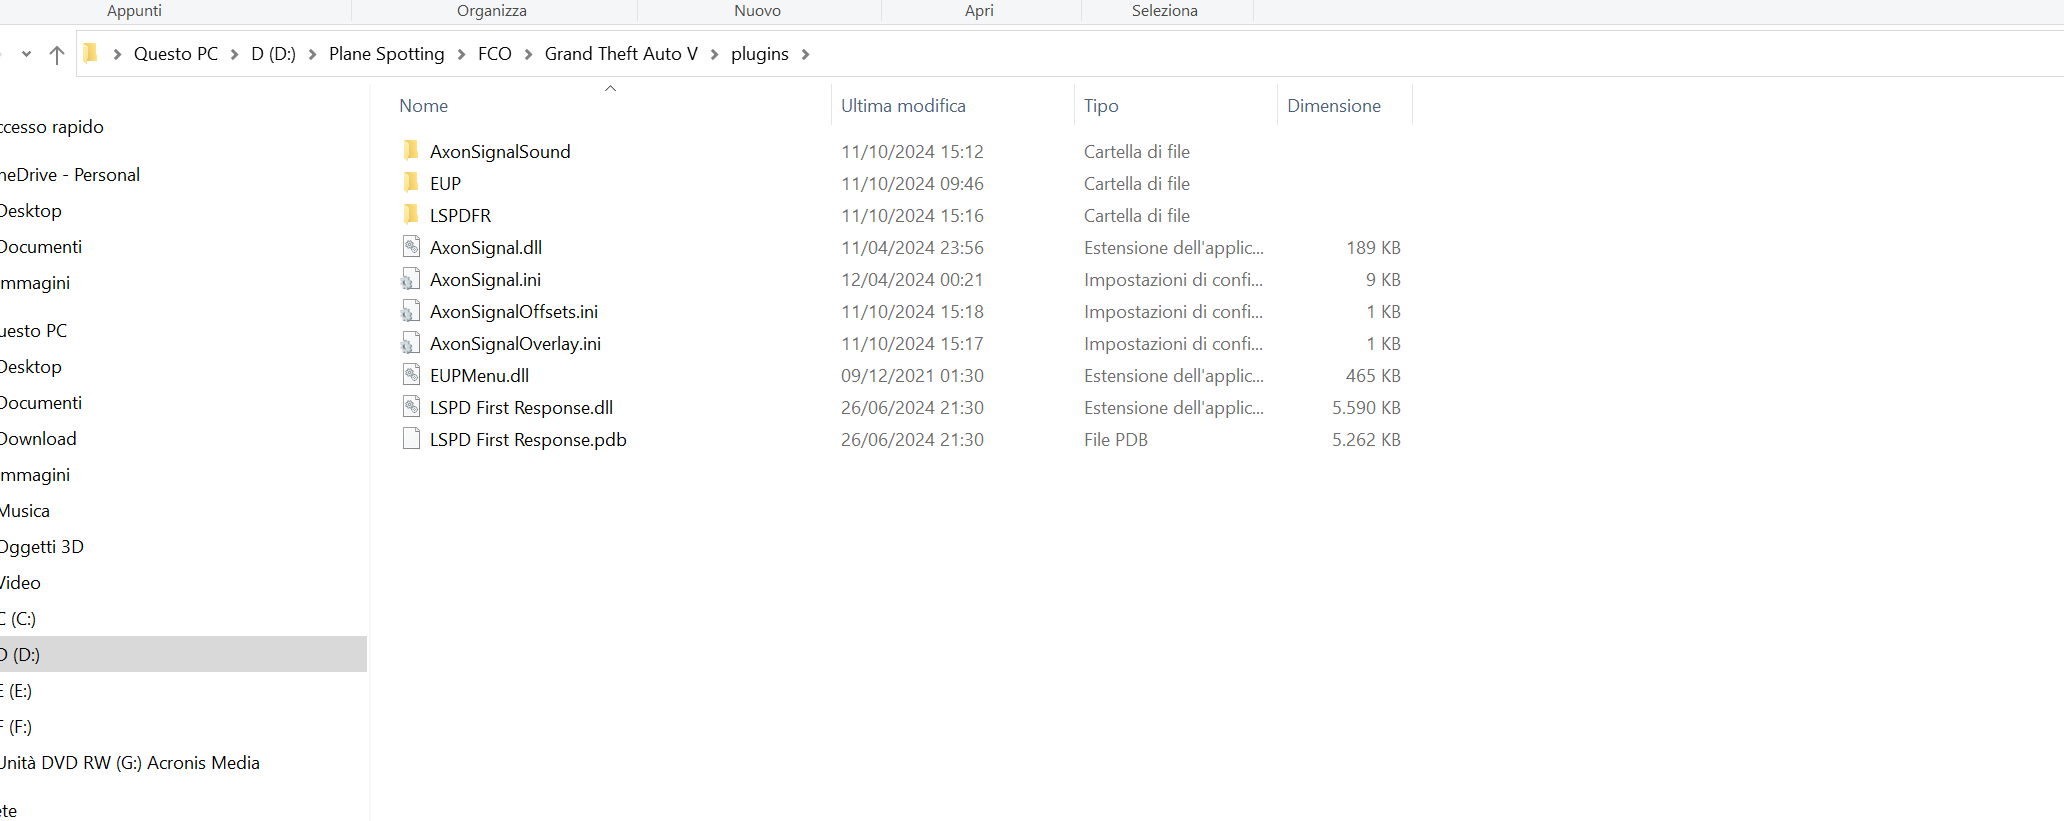Select drive D (D:) in the navigation pane
2064x821 pixels.
pos(183,655)
